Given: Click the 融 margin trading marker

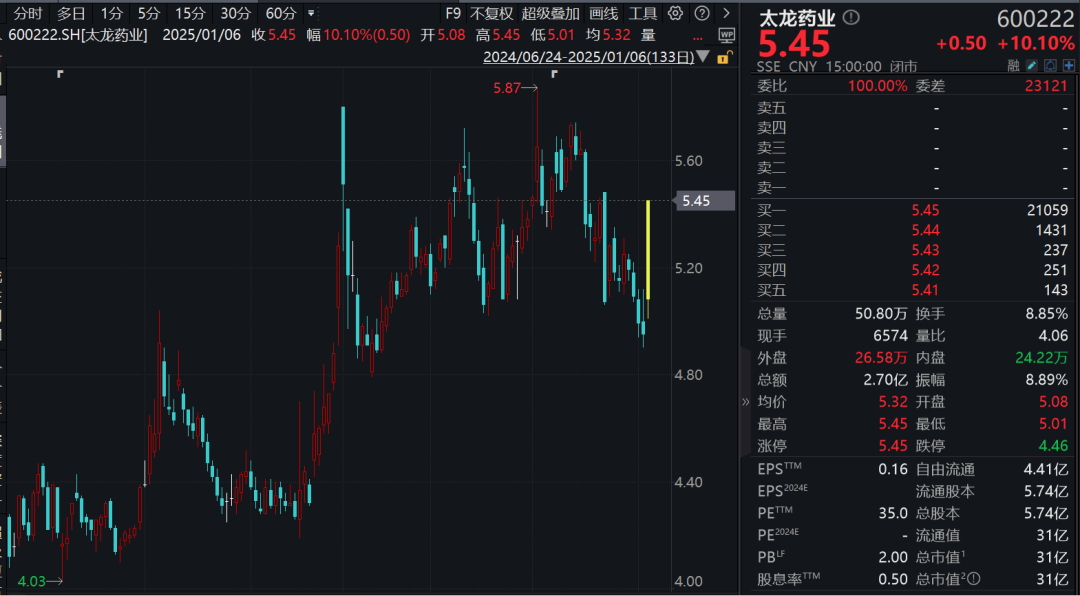Looking at the screenshot, I should 1013,66.
